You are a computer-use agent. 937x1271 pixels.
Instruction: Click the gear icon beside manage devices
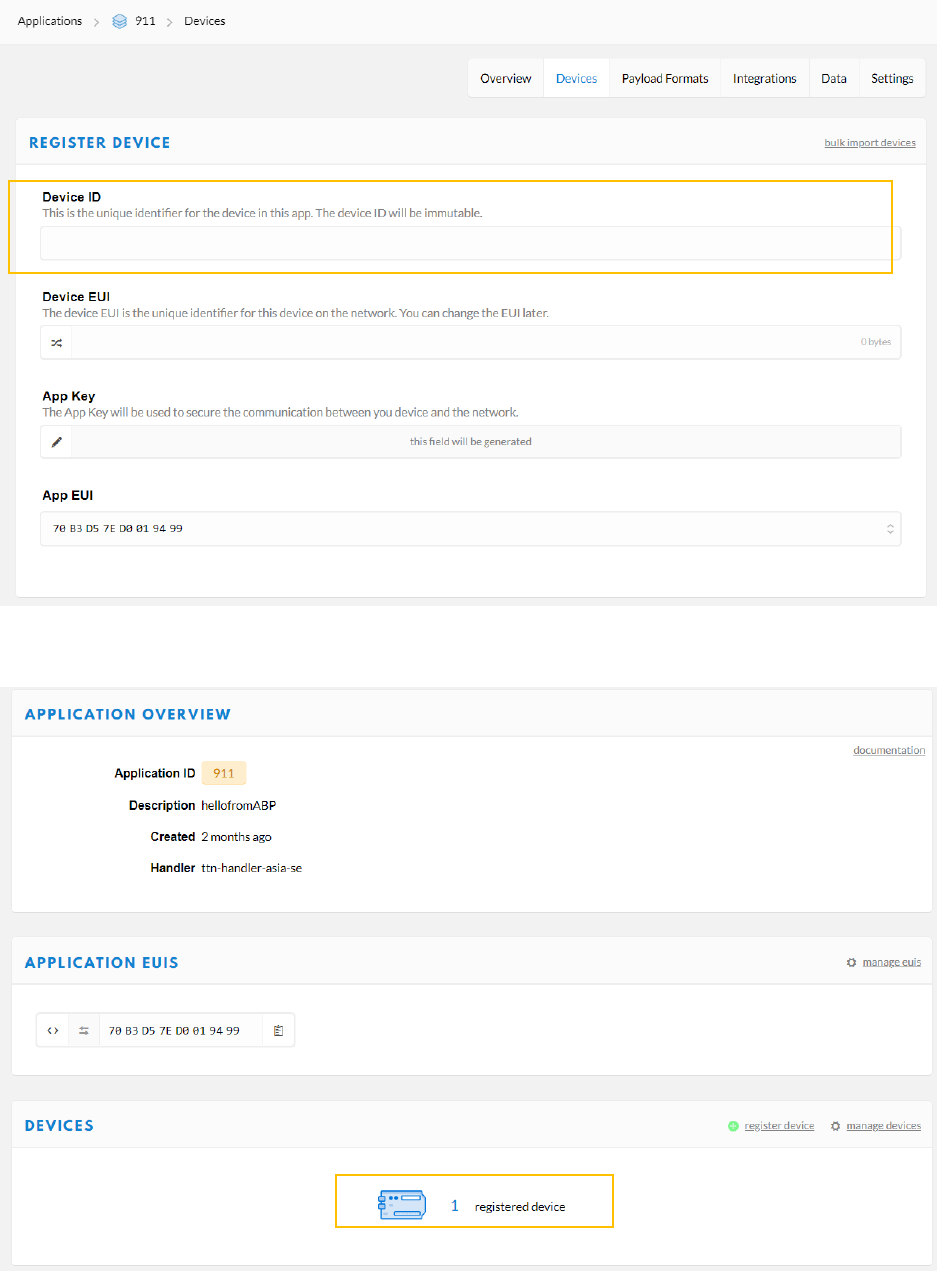[835, 1126]
